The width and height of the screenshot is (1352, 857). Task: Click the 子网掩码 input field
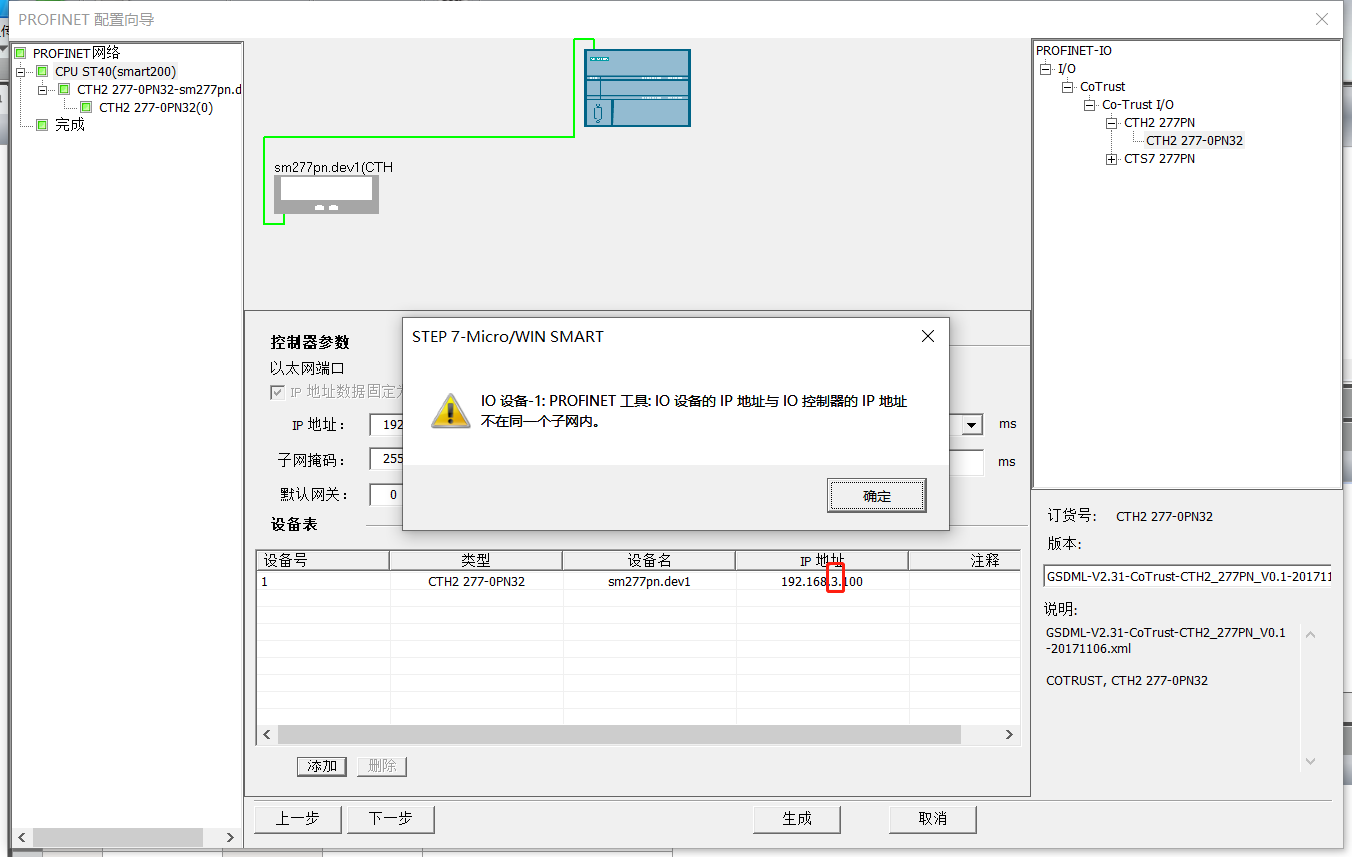click(x=386, y=461)
